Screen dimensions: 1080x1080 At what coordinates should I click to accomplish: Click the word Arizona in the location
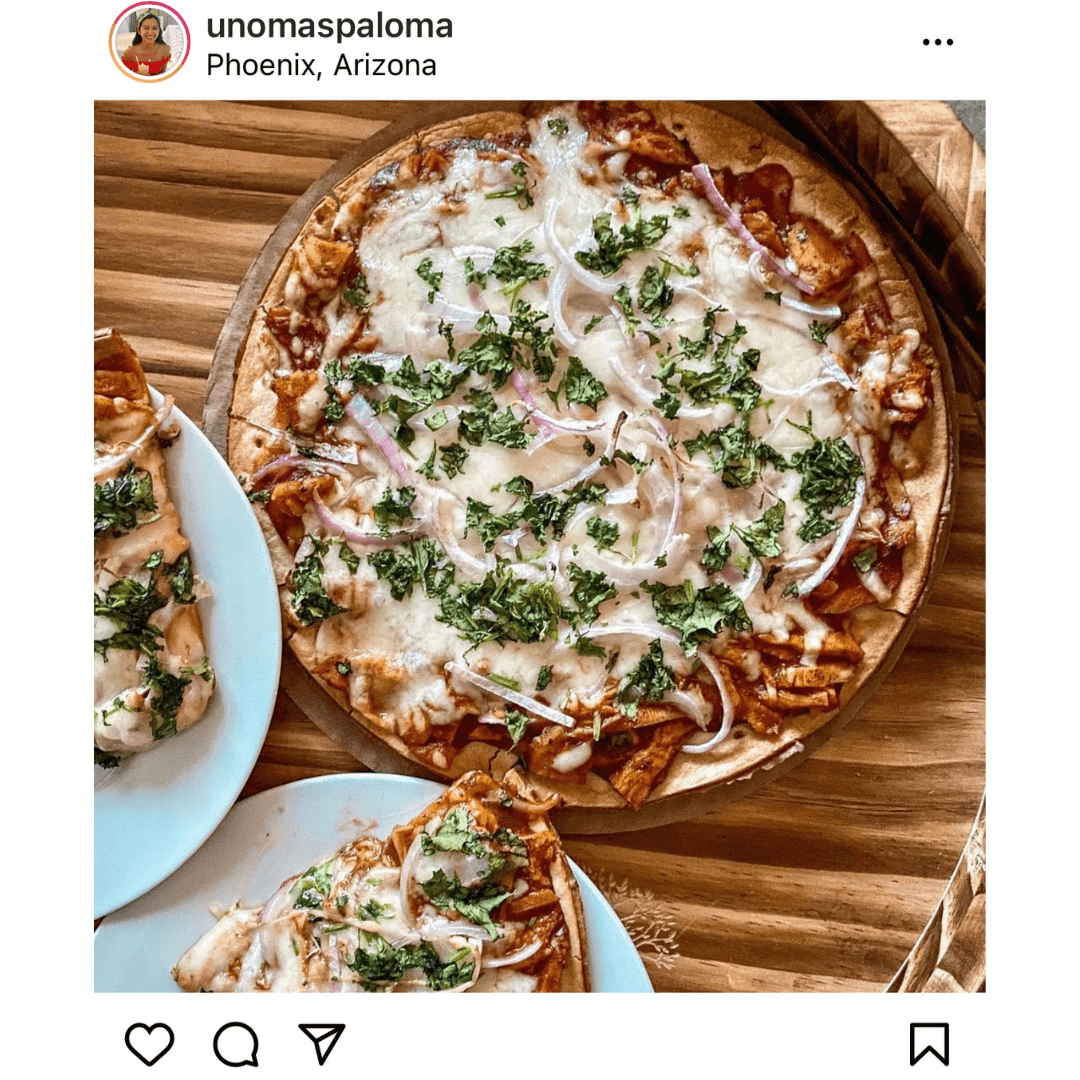pos(385,65)
